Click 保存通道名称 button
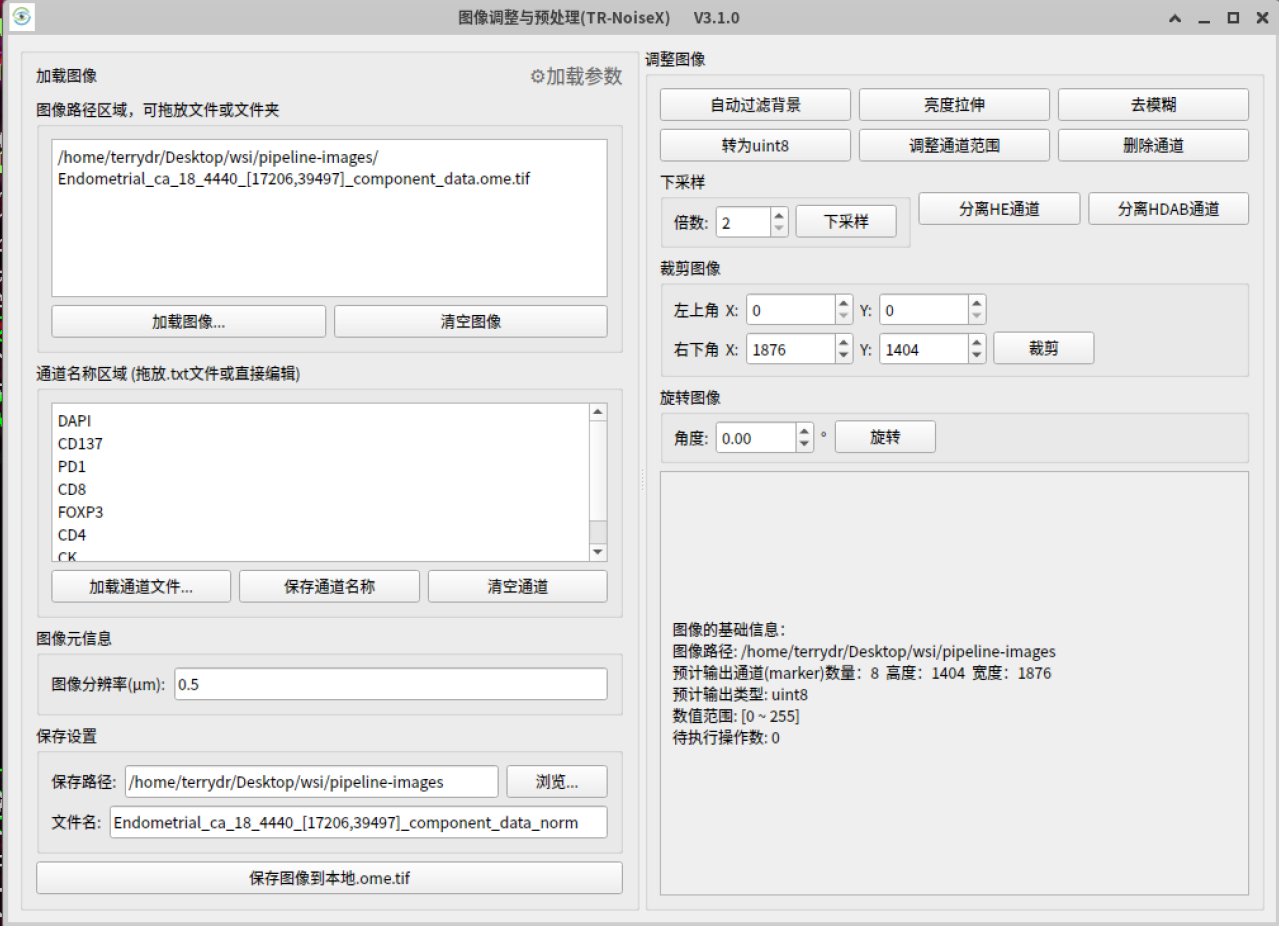1279x926 pixels. (x=330, y=587)
